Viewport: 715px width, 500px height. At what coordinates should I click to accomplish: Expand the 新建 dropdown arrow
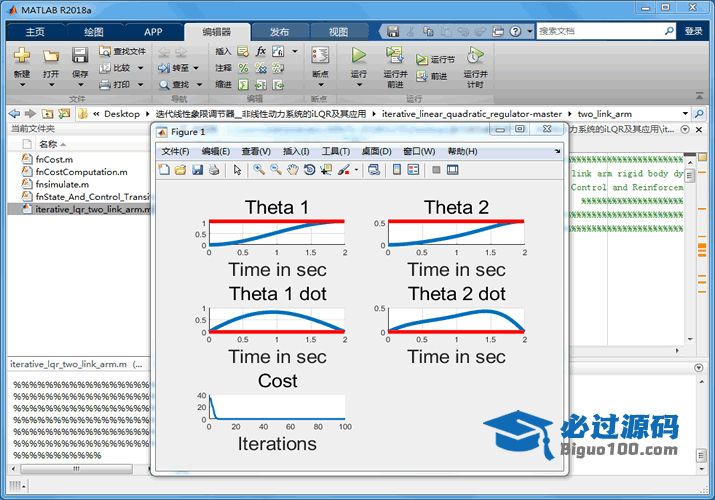[22, 85]
